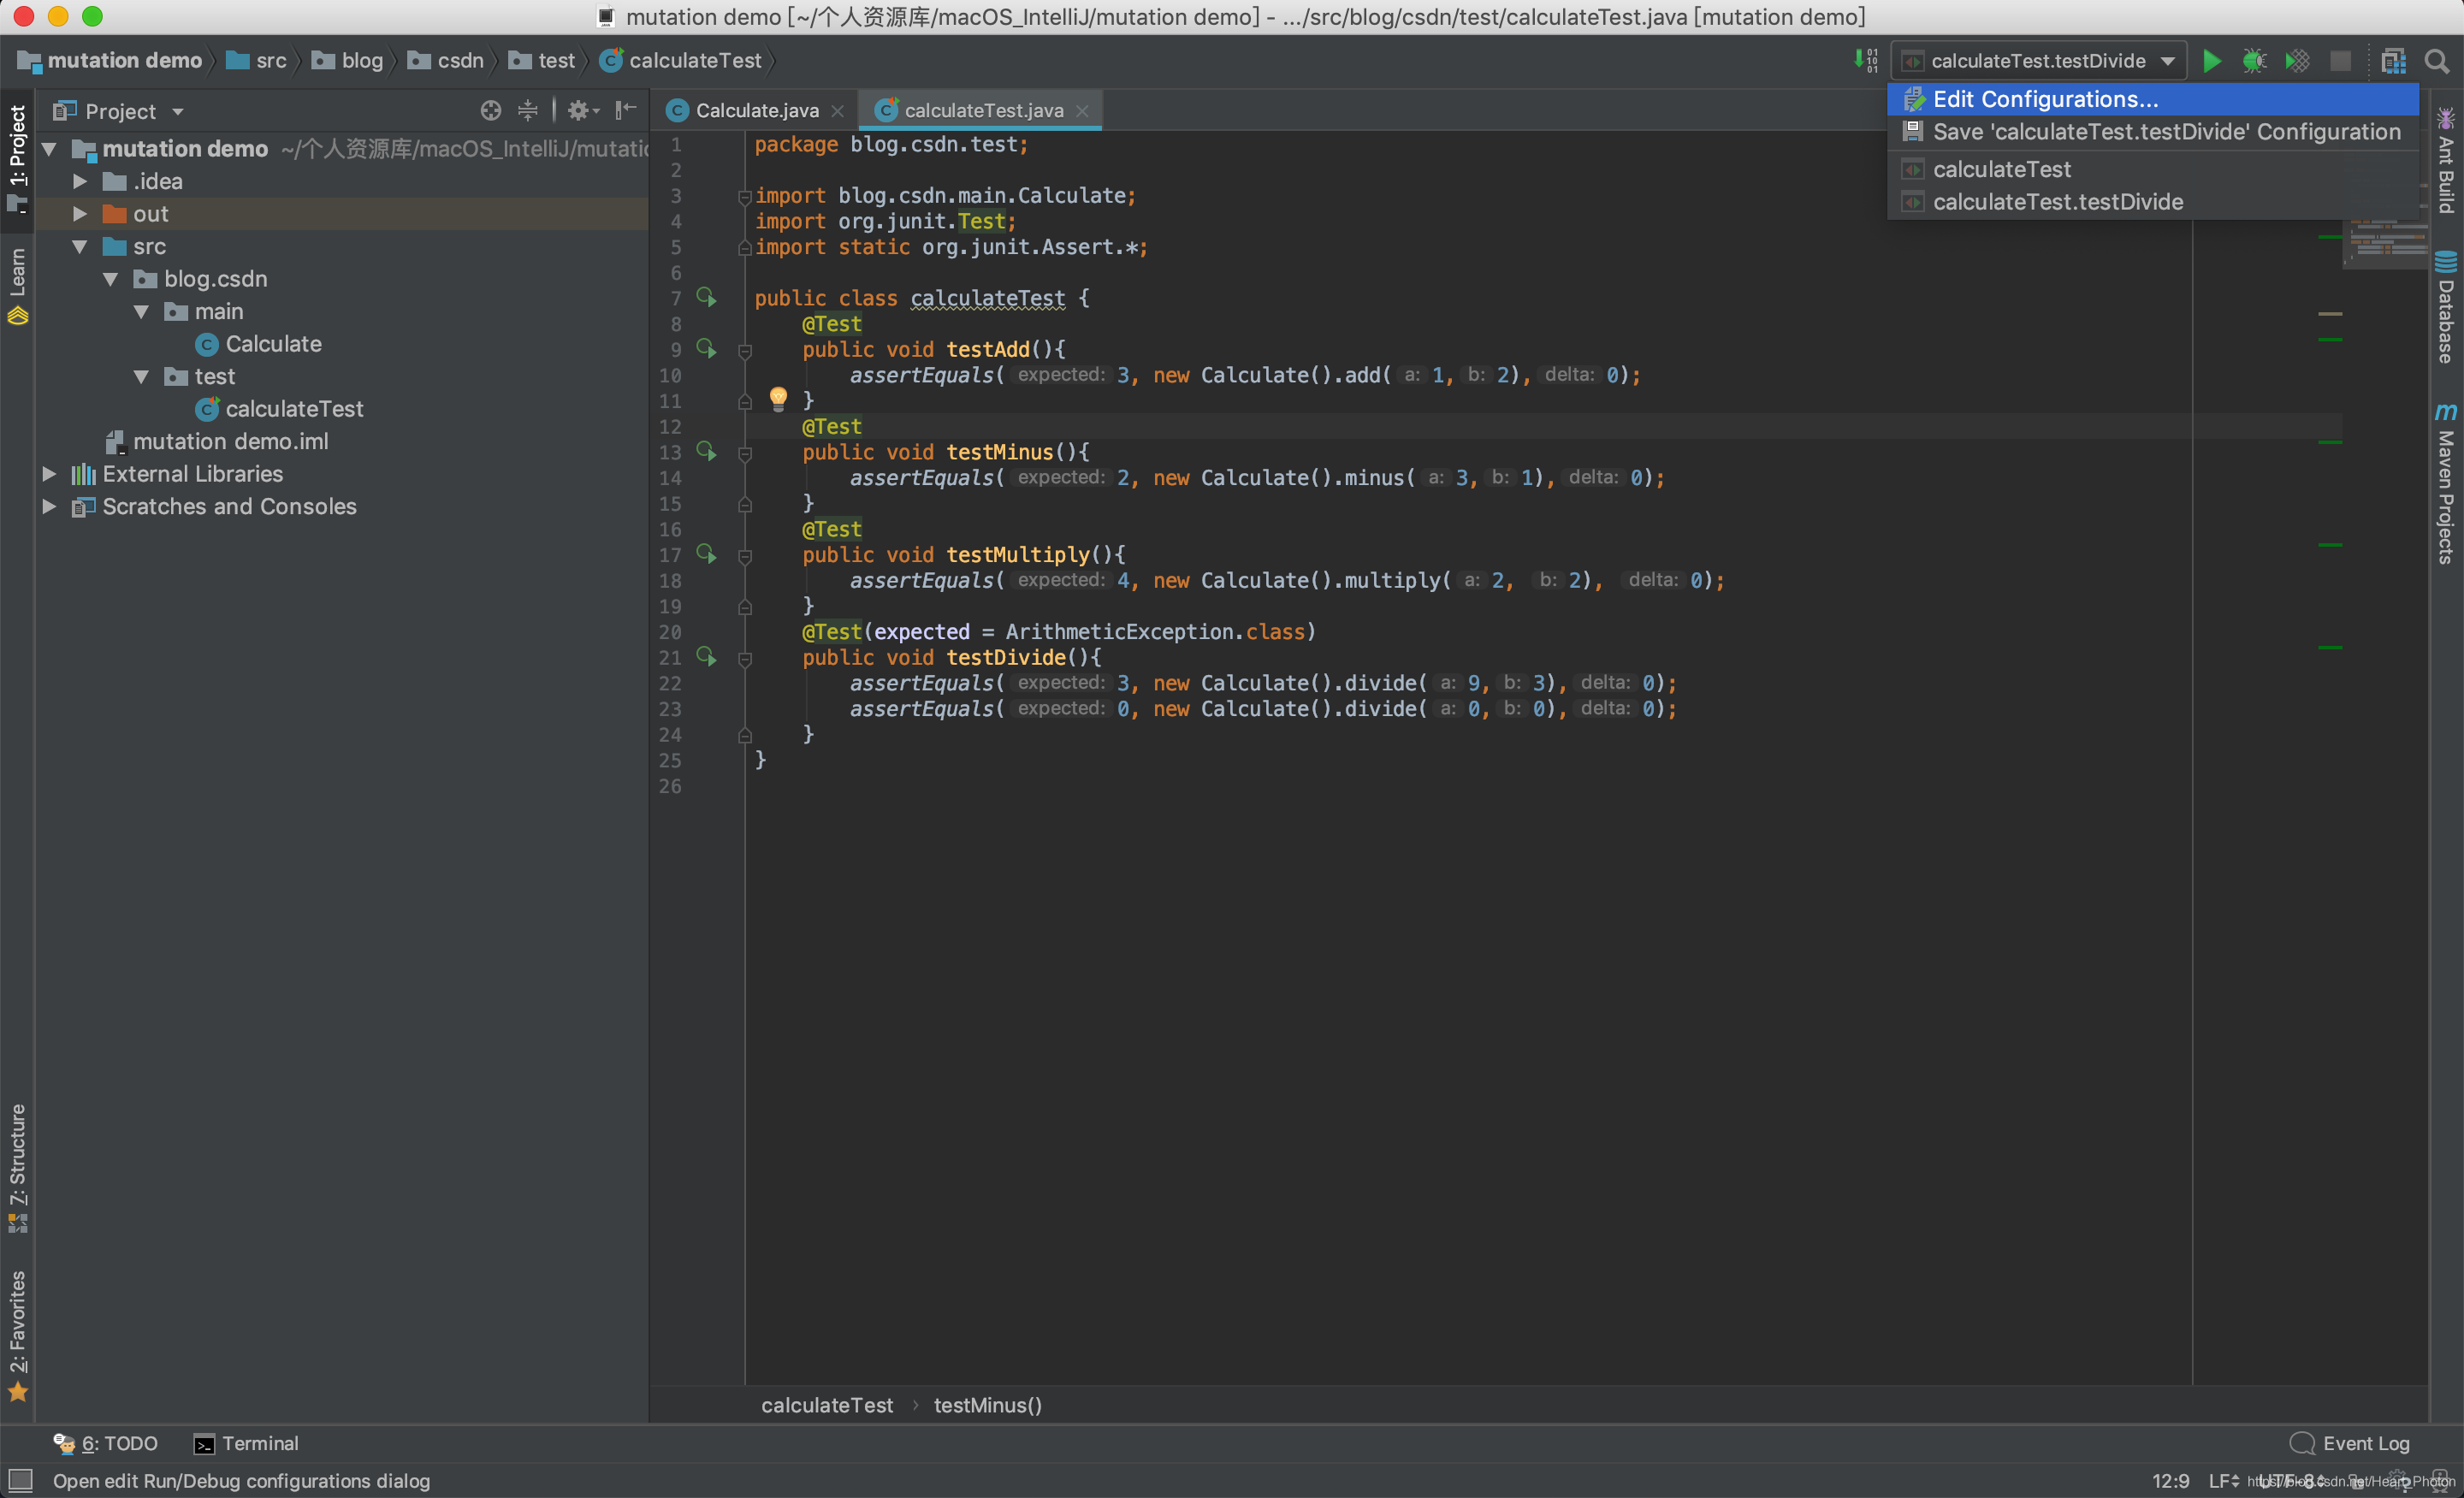Open the Learn tool window

[x=18, y=285]
